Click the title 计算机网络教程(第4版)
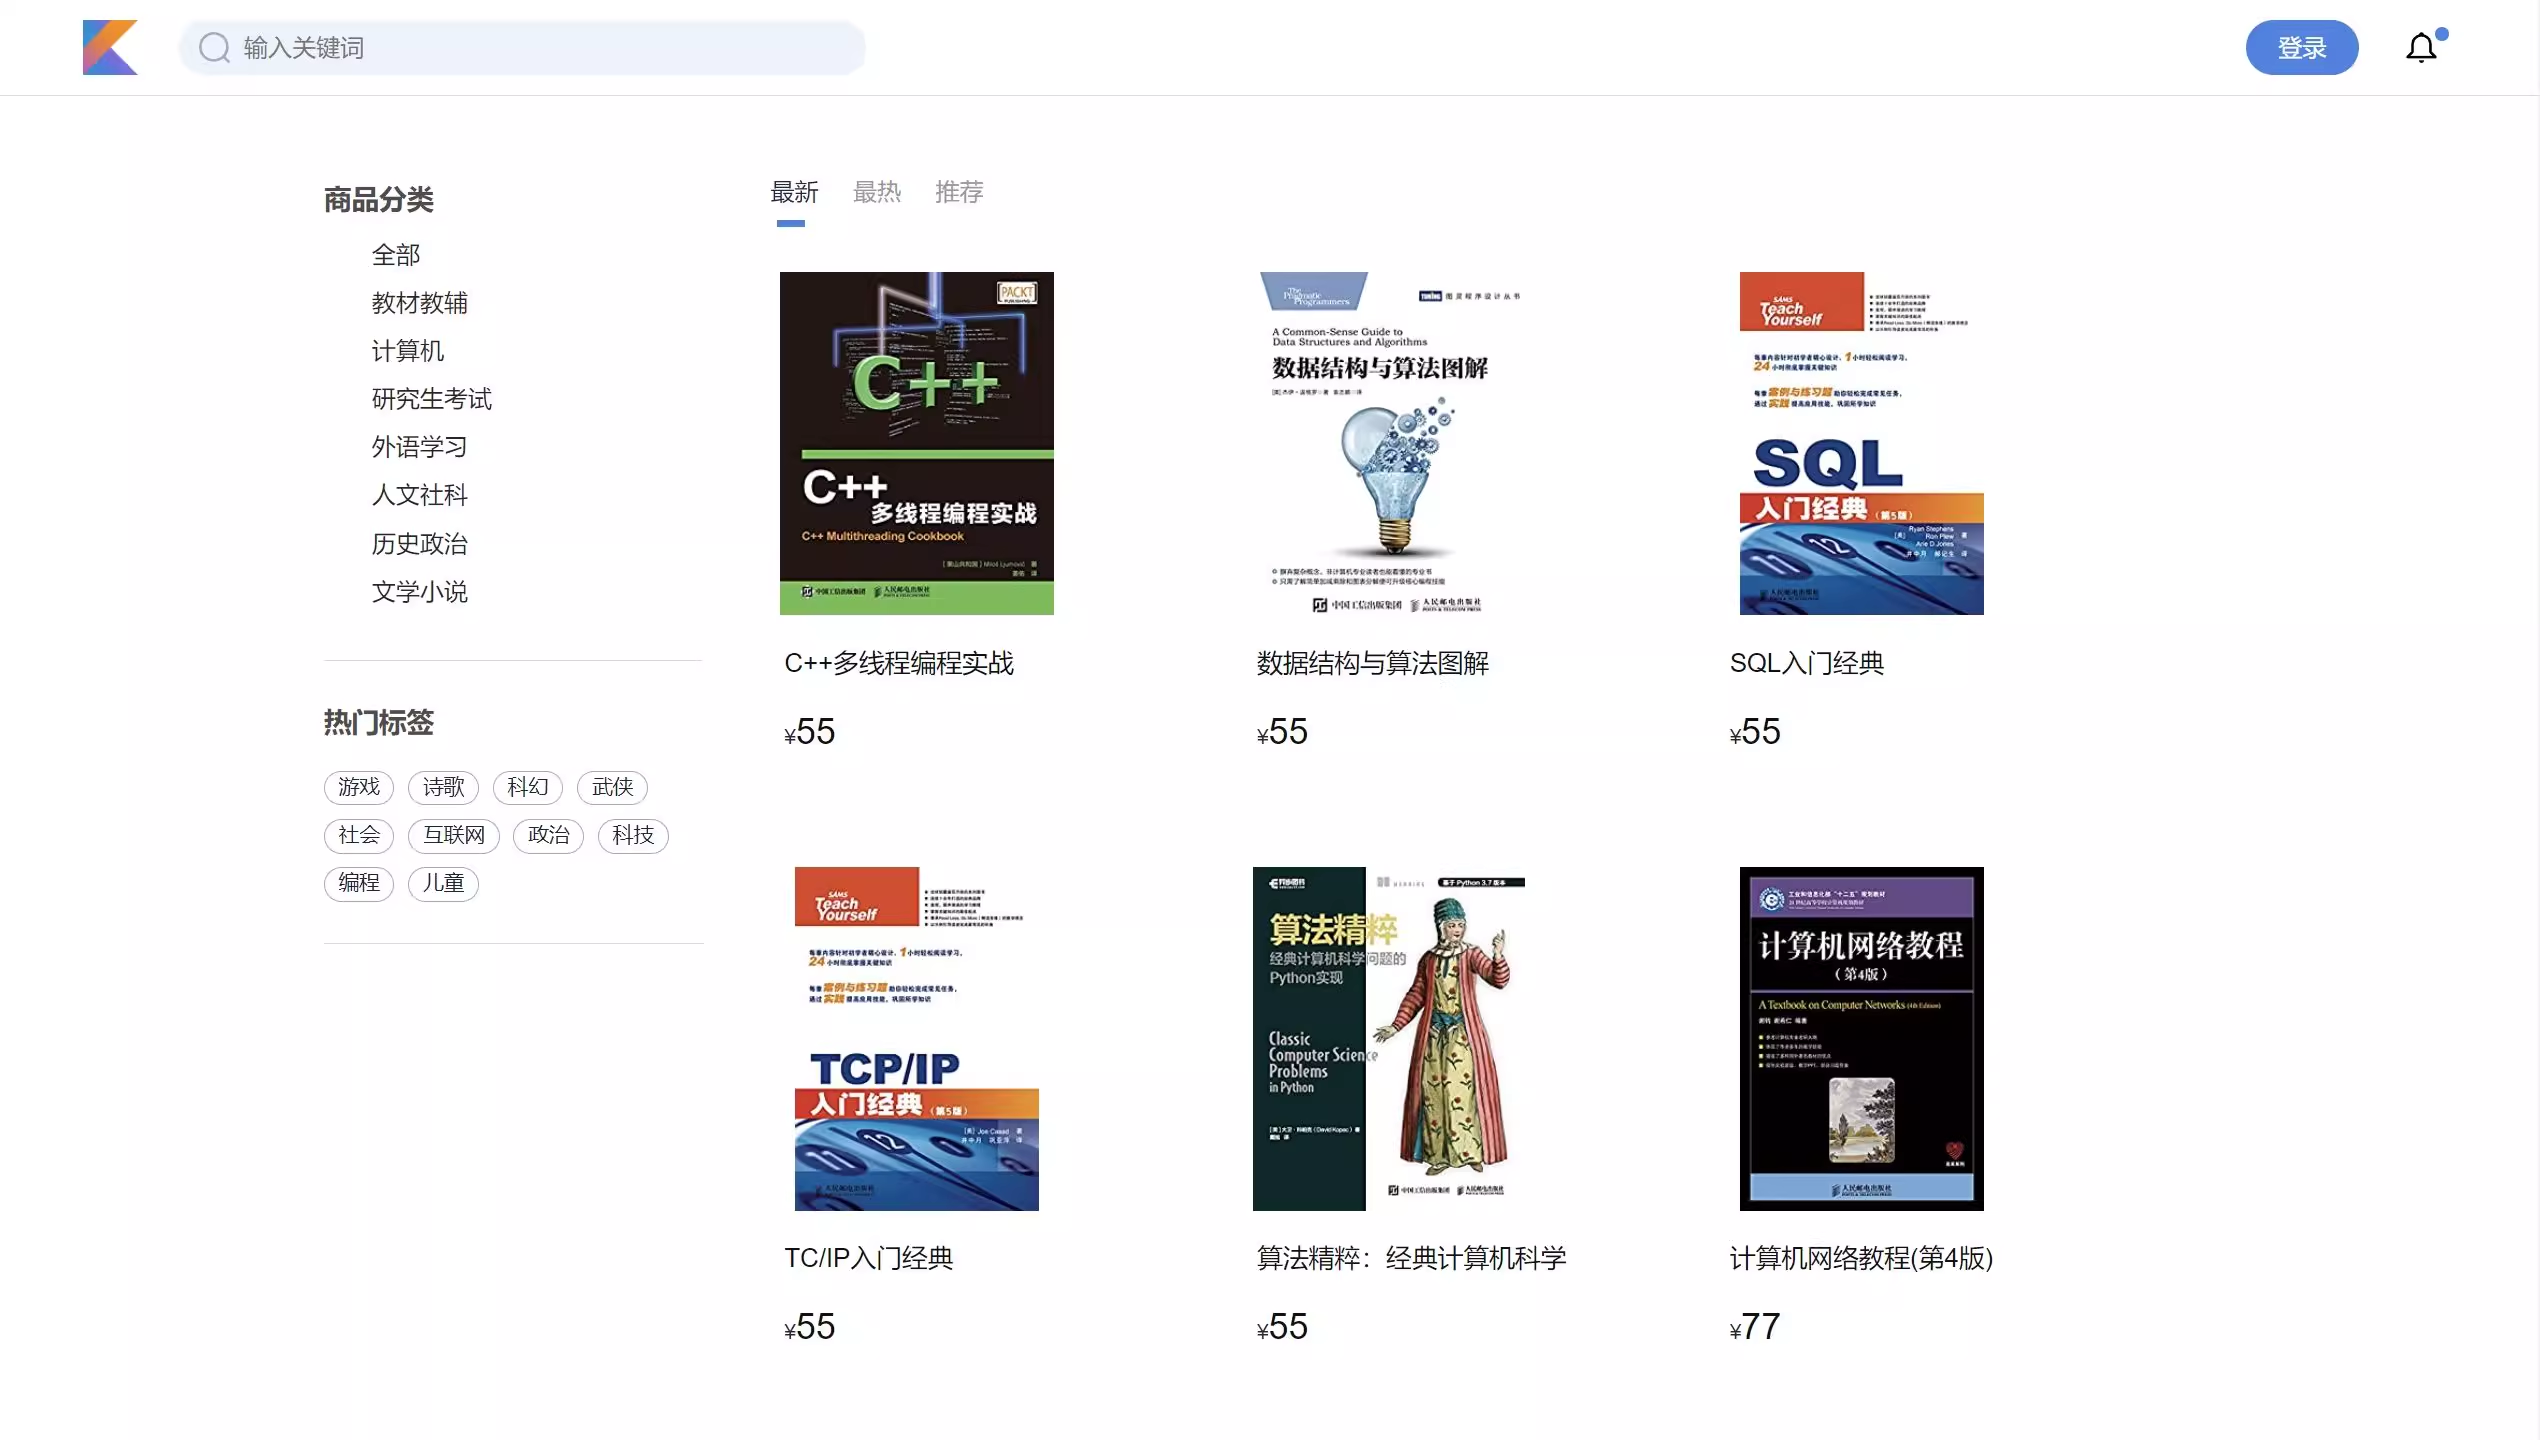This screenshot has height=1440, width=2540. click(1861, 1258)
